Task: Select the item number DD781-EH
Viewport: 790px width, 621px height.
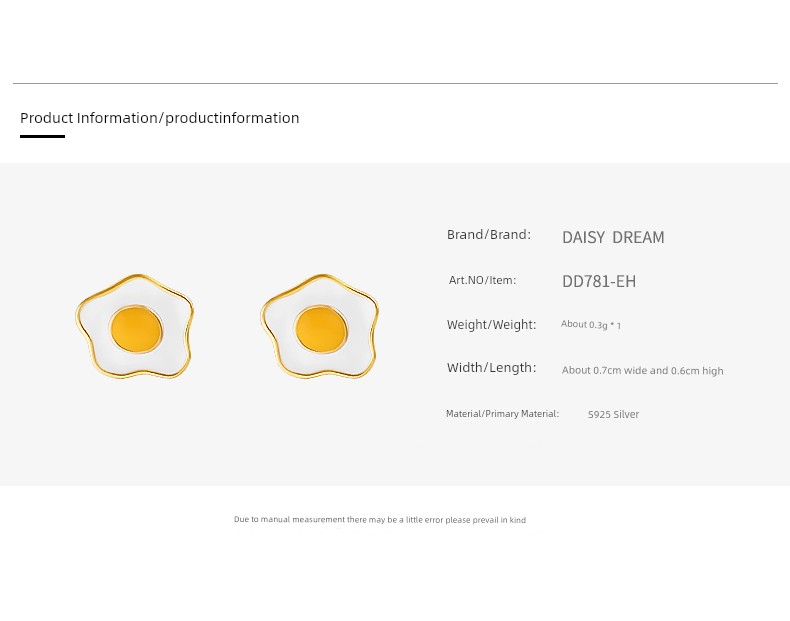Action: 598,282
